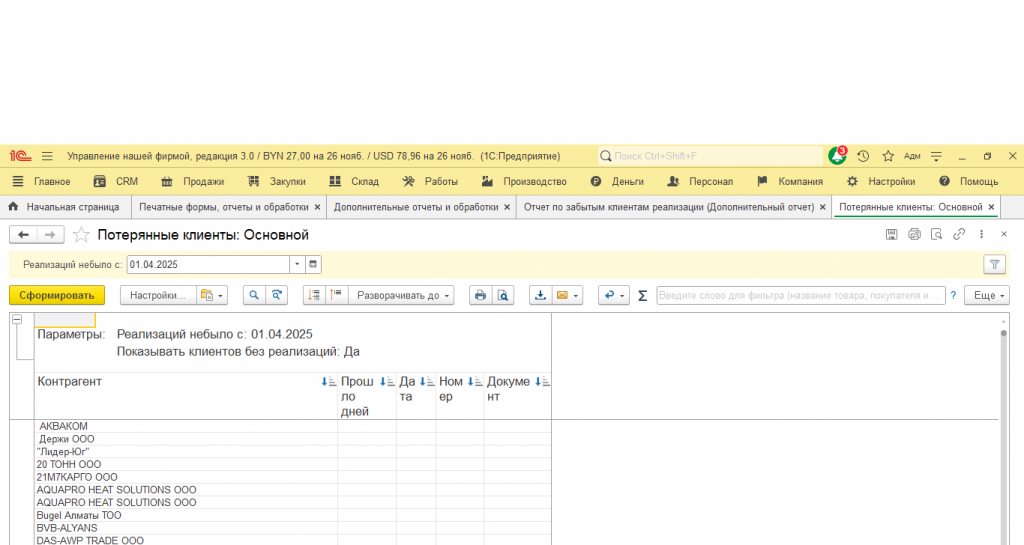The height and width of the screenshot is (545, 1024).
Task: Open the Еще dropdown menu
Action: 987,295
